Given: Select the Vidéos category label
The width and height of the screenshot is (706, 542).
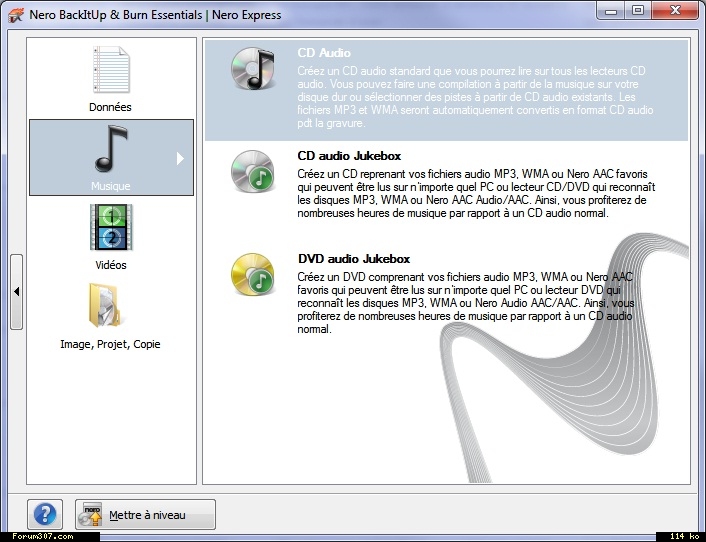Looking at the screenshot, I should 111,265.
